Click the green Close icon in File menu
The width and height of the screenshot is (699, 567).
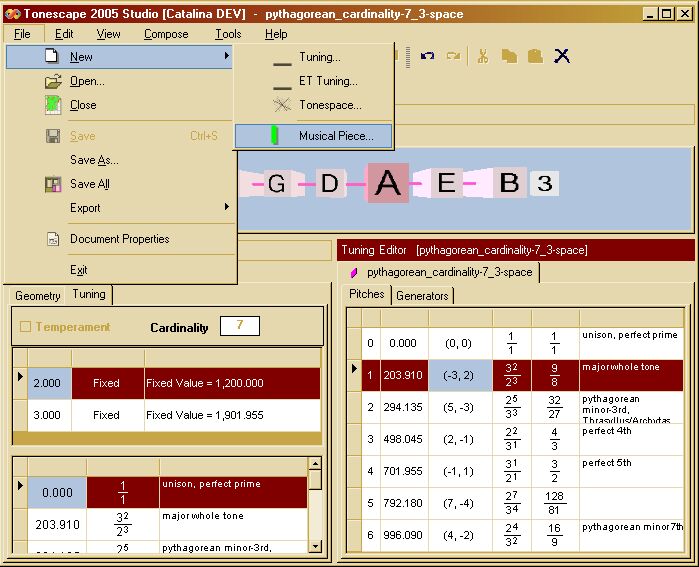(x=53, y=105)
